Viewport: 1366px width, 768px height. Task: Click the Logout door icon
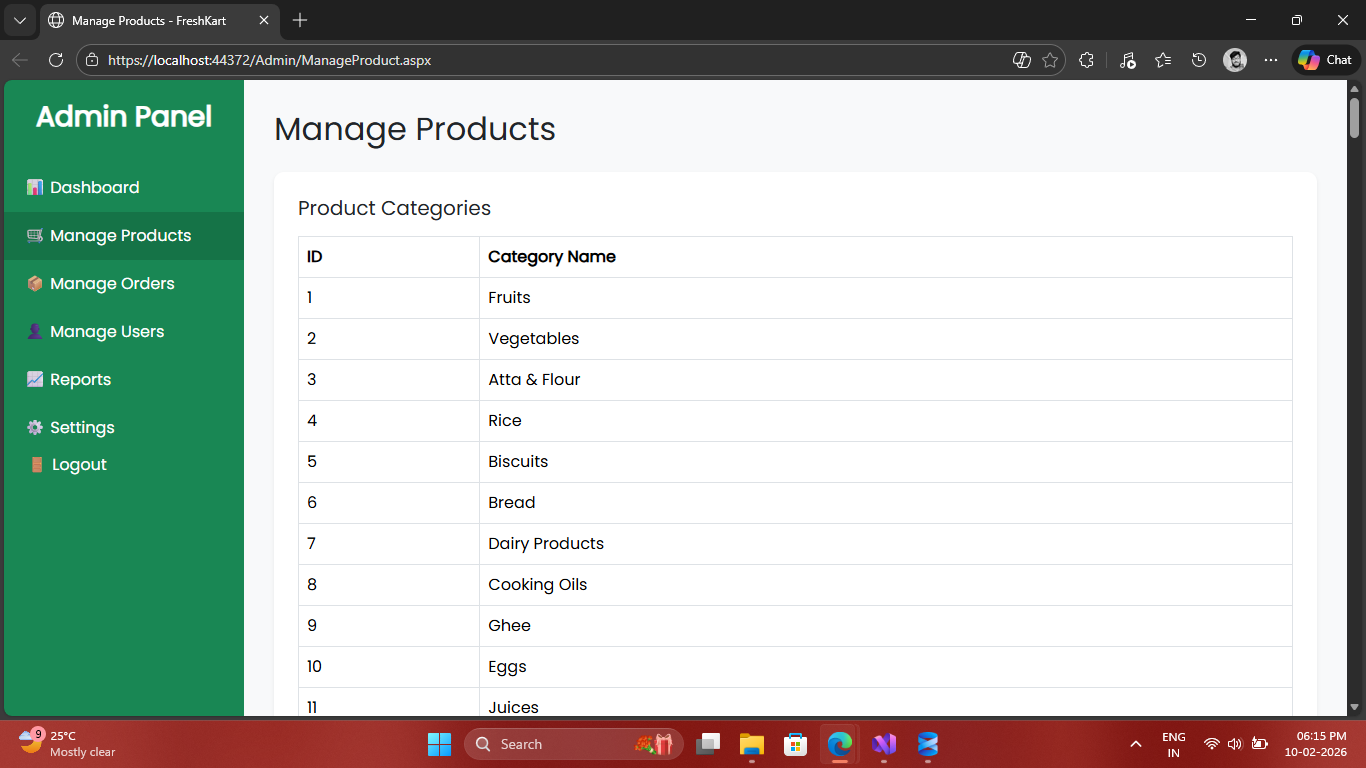37,465
